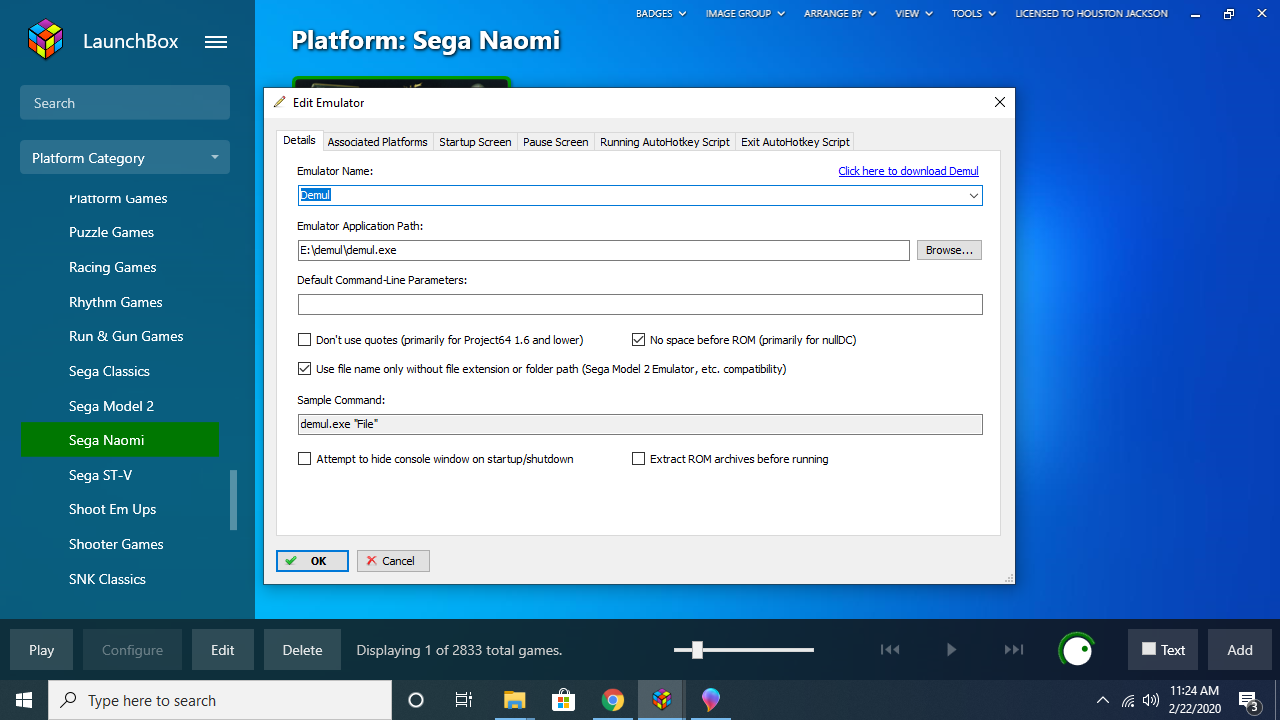Open the LaunchBox hamburger menu

coord(216,42)
